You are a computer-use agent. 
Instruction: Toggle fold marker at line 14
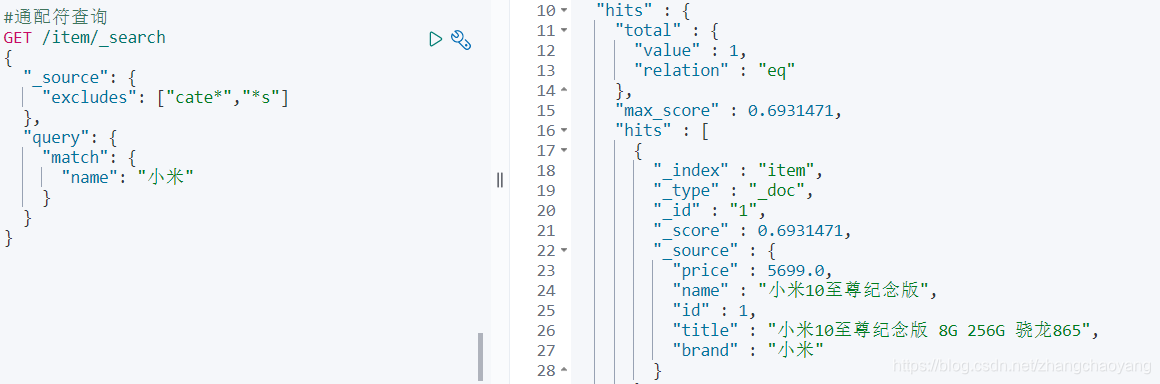(x=564, y=91)
